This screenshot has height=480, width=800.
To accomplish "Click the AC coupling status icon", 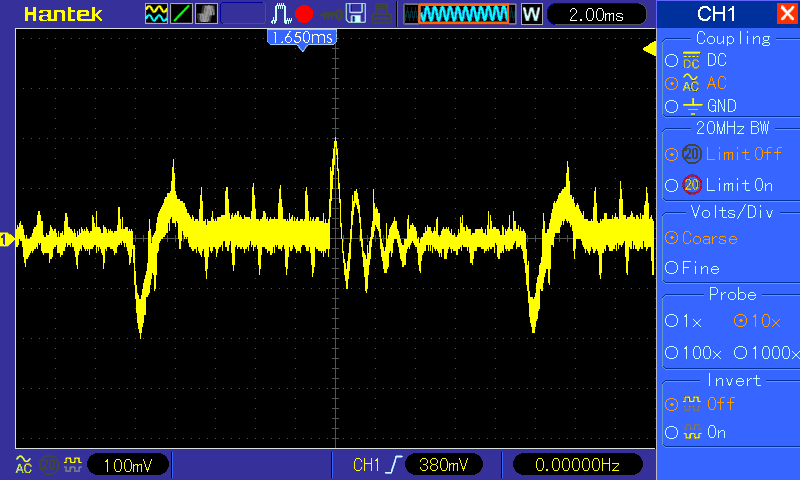I will point(23,464).
